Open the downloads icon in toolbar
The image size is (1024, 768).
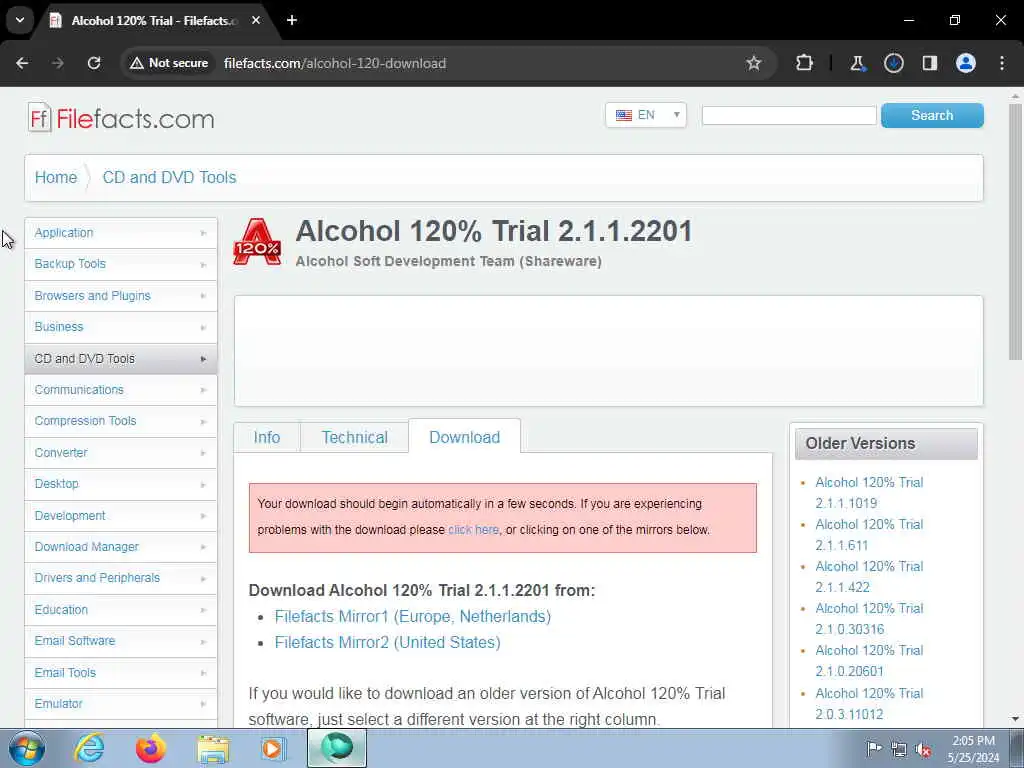[x=893, y=63]
